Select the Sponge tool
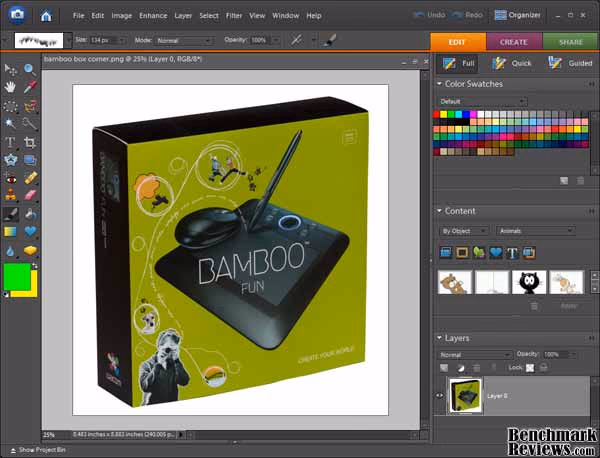The width and height of the screenshot is (600, 458). coord(30,251)
